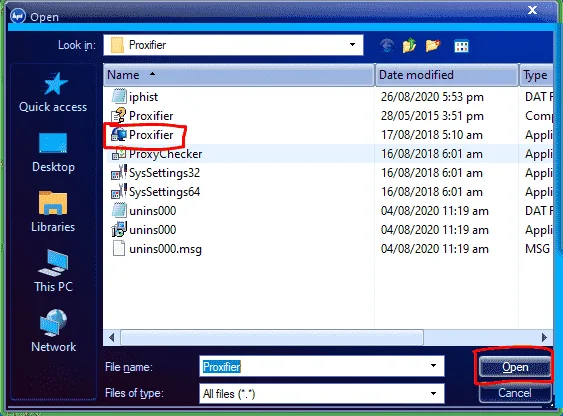Select the SysSettings32 file name text
Viewport: 563px width, 416px height.
pyautogui.click(x=164, y=173)
